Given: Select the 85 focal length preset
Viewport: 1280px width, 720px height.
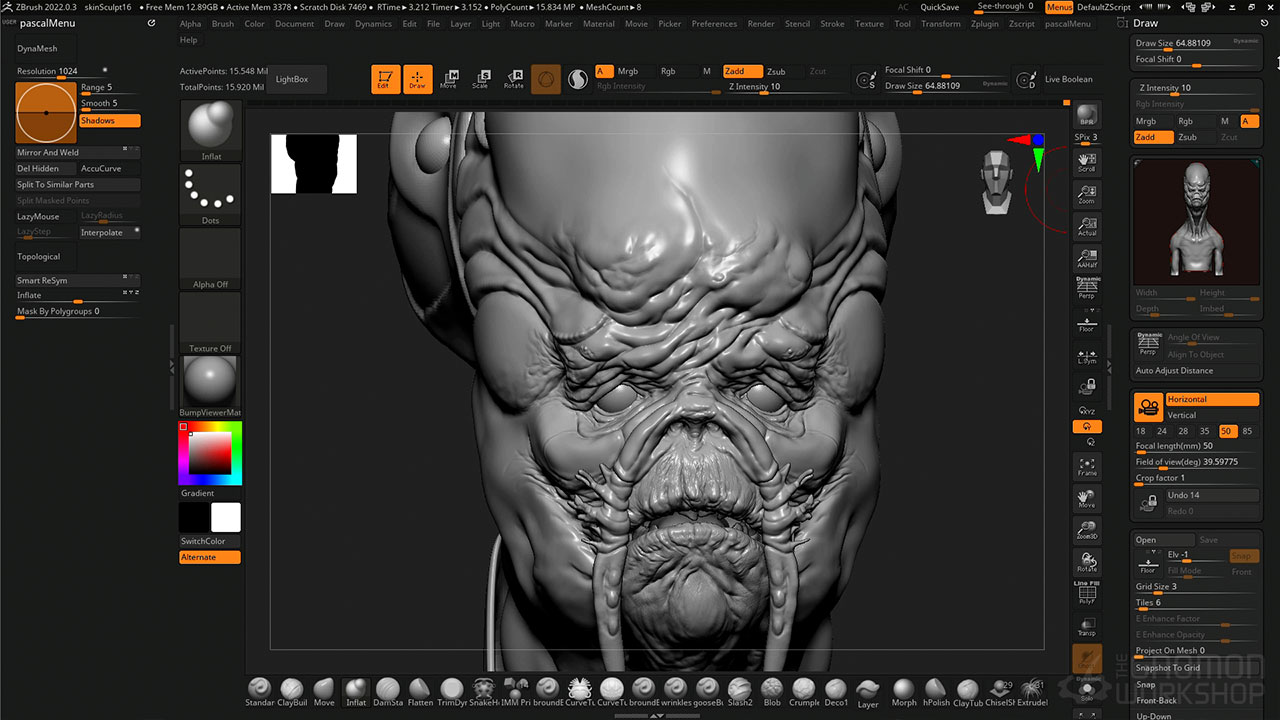Looking at the screenshot, I should [1247, 431].
